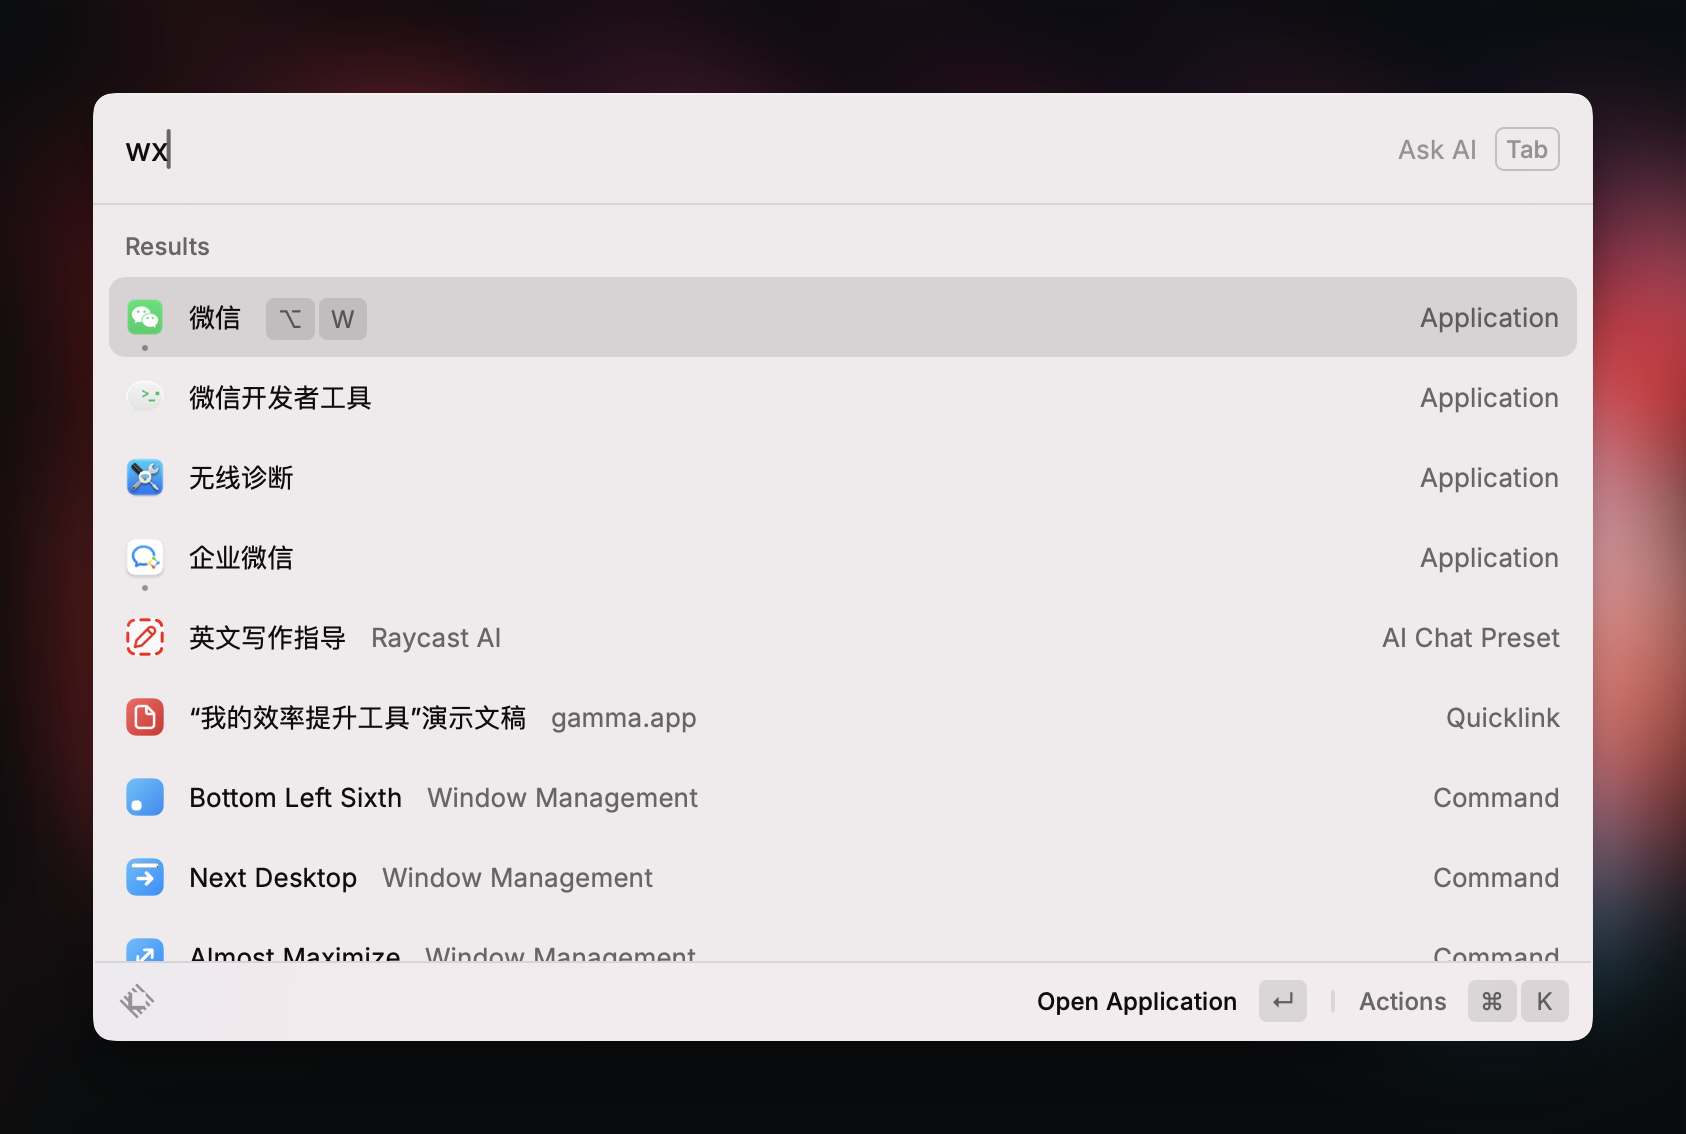Image resolution: width=1686 pixels, height=1134 pixels.
Task: Click the Enter key symbol near Open Application
Action: (1283, 1001)
